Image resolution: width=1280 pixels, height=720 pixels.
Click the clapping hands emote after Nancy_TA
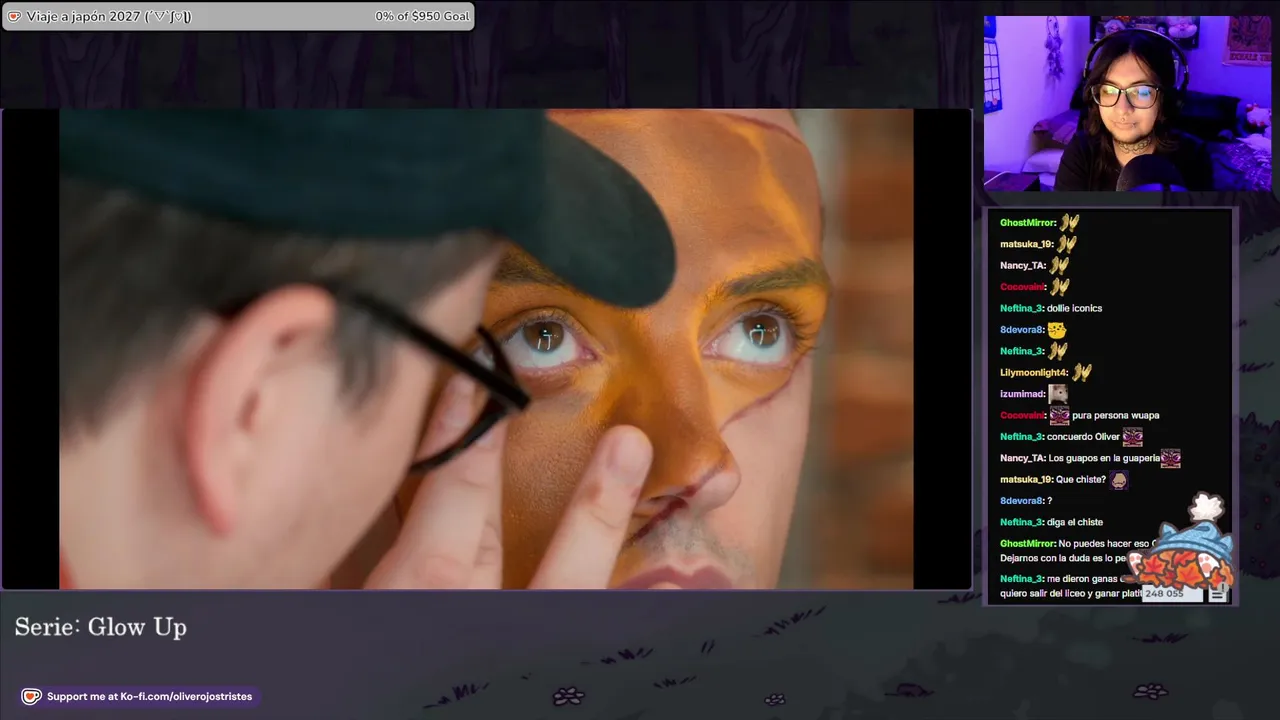1059,265
